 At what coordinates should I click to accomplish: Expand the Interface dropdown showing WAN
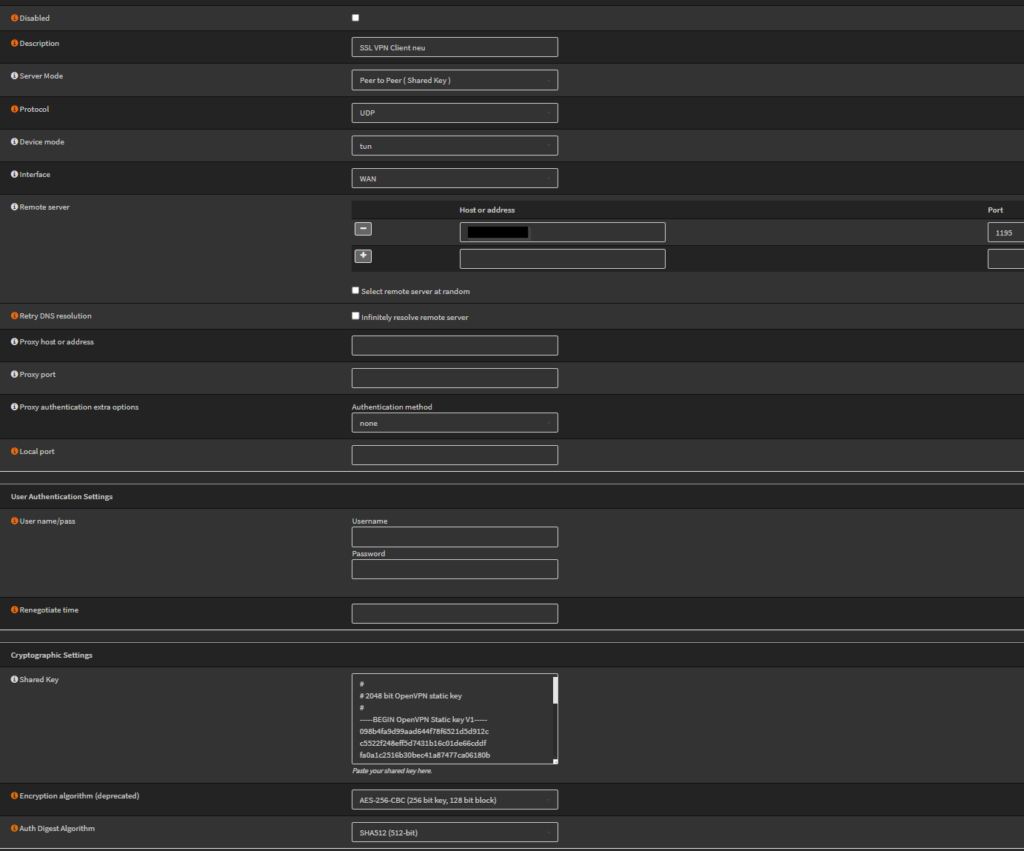pos(454,178)
